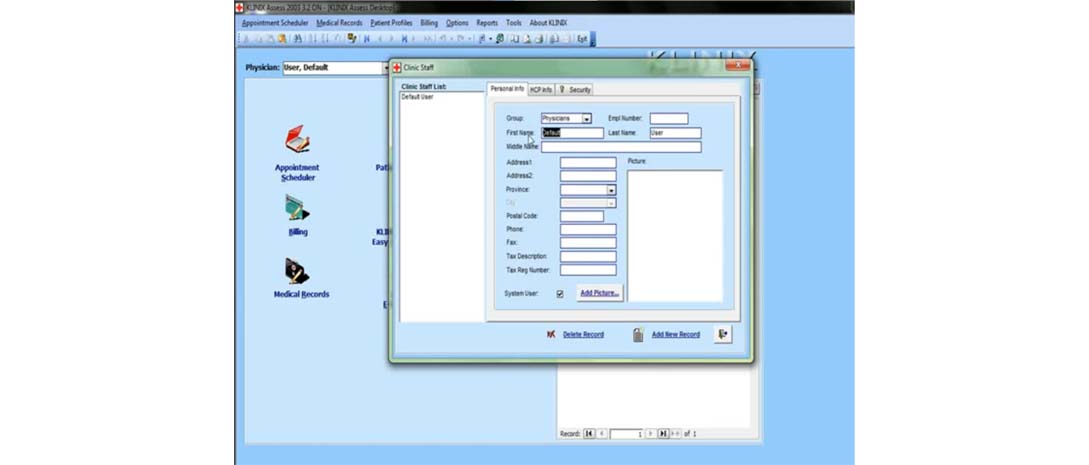This screenshot has width=1089, height=465.
Task: Toggle the System User checkbox
Action: [x=560, y=294]
